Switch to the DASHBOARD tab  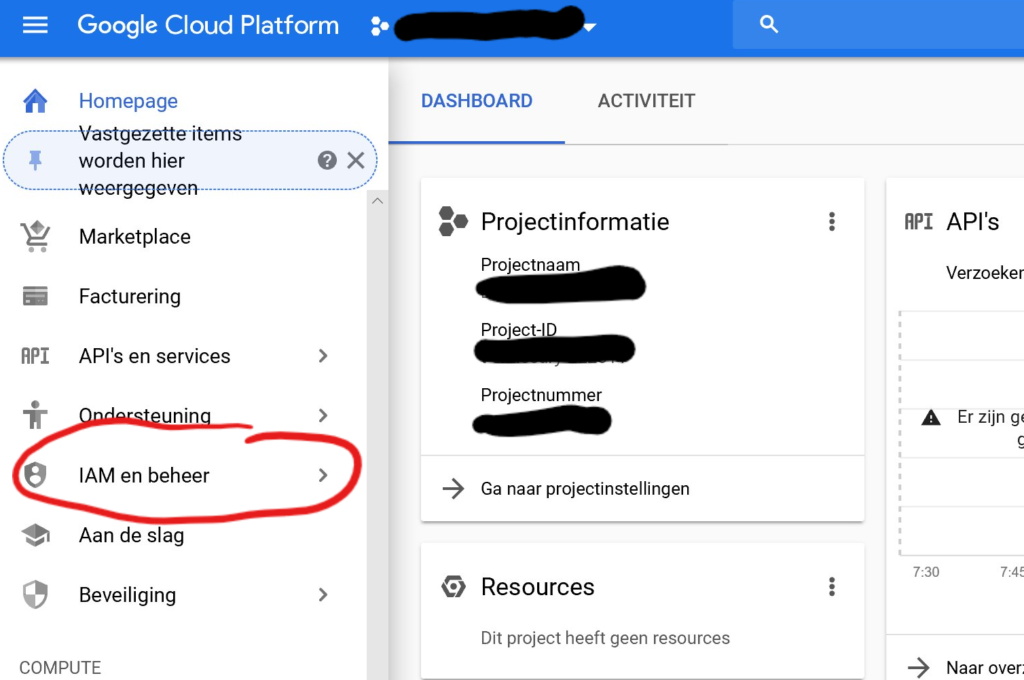click(x=477, y=101)
